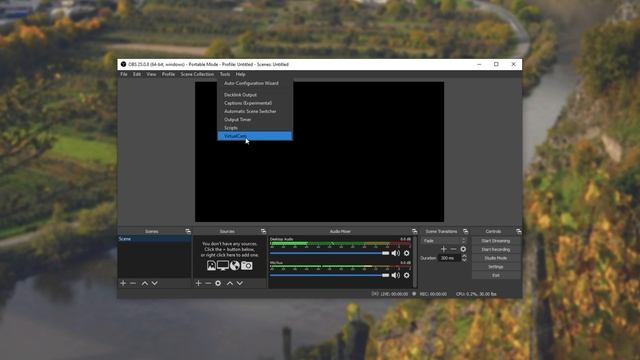Open the Help menu
The width and height of the screenshot is (640, 360).
click(x=240, y=74)
